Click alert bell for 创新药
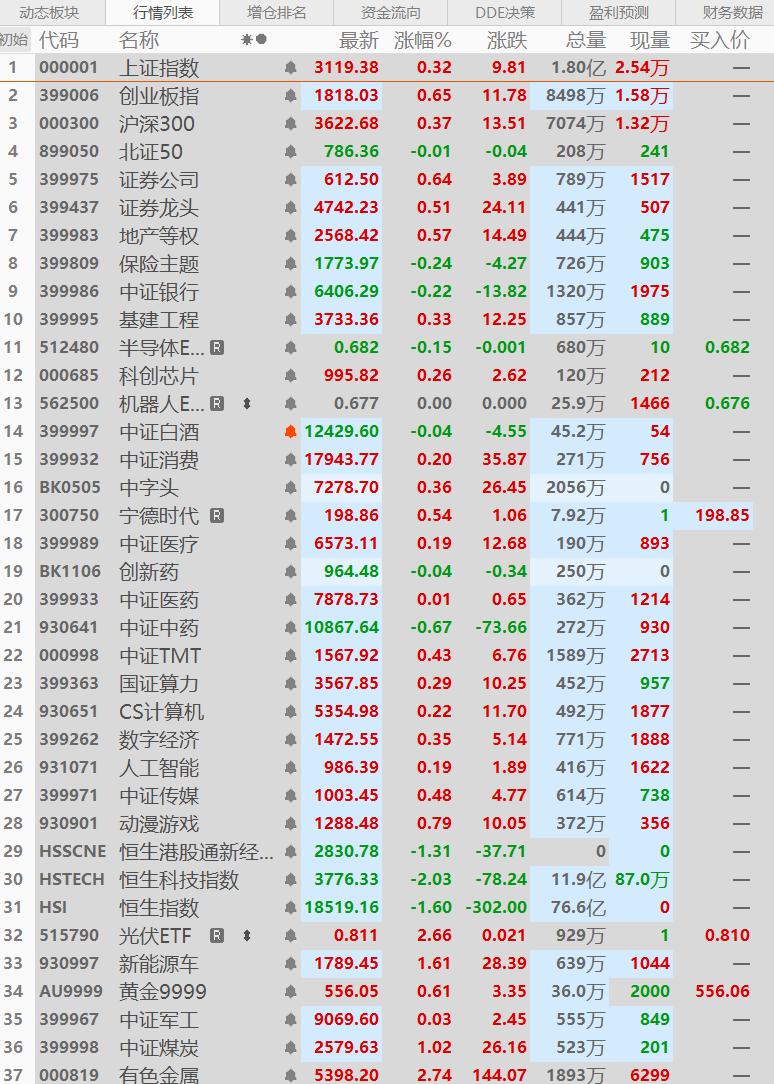Screen dimensions: 774x1084 point(290,572)
